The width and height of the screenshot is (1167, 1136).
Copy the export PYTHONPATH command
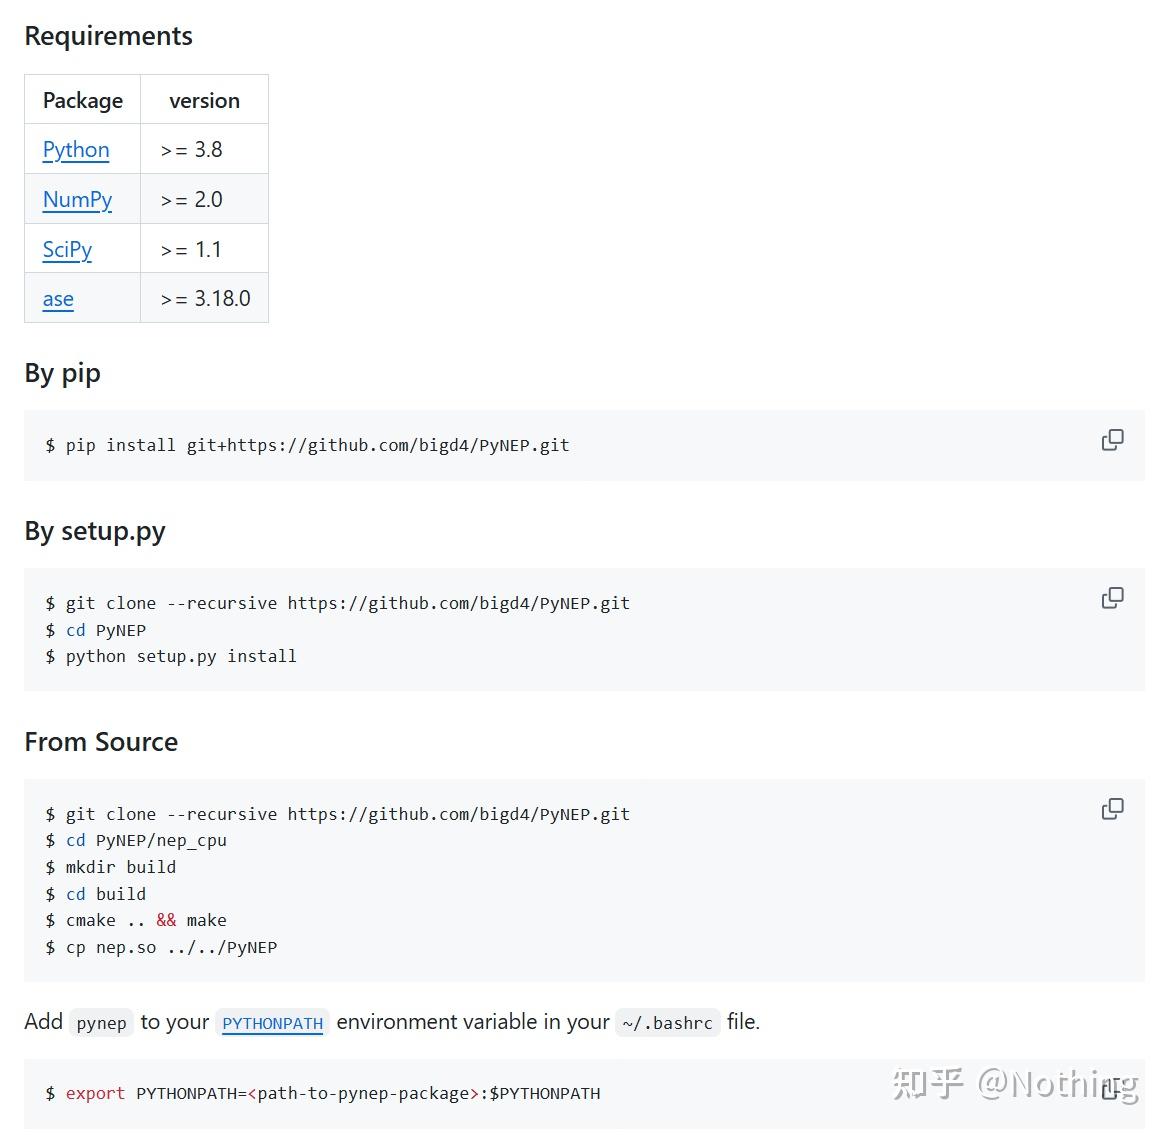click(1110, 1089)
